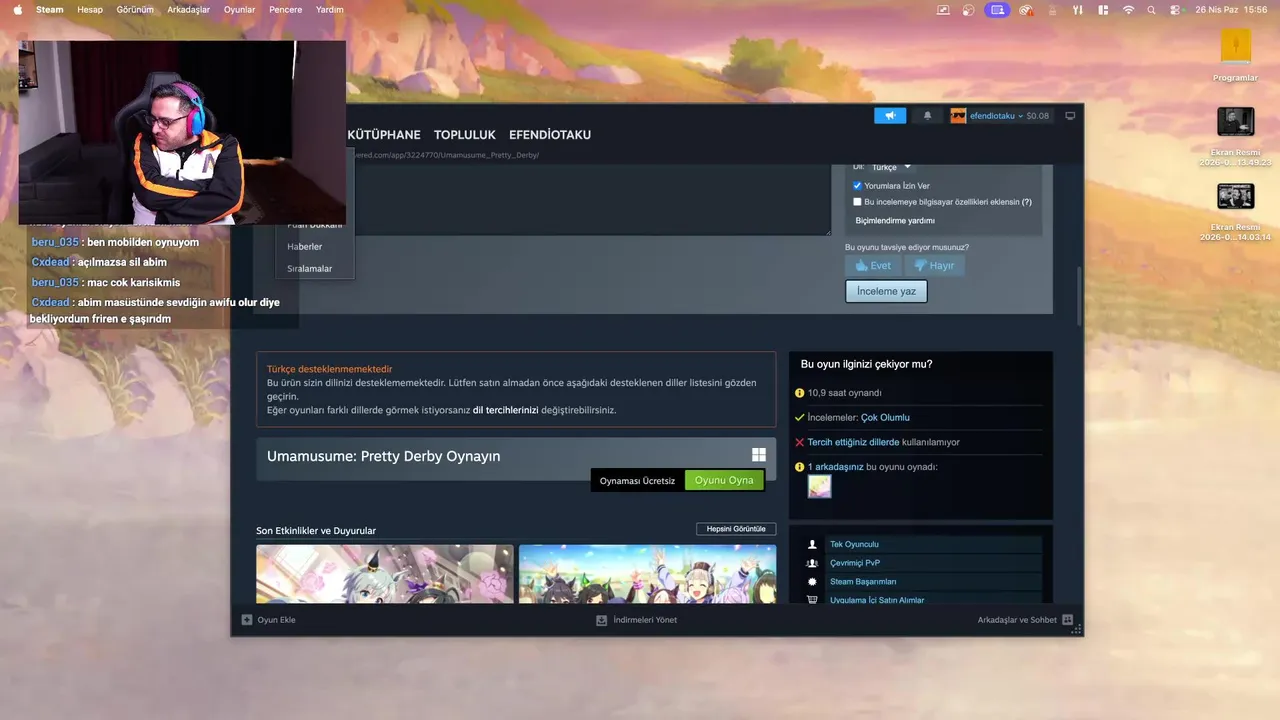Open Arkadaşlar ve Sohbet panel
Screen dimensions: 1280x720
1017,620
